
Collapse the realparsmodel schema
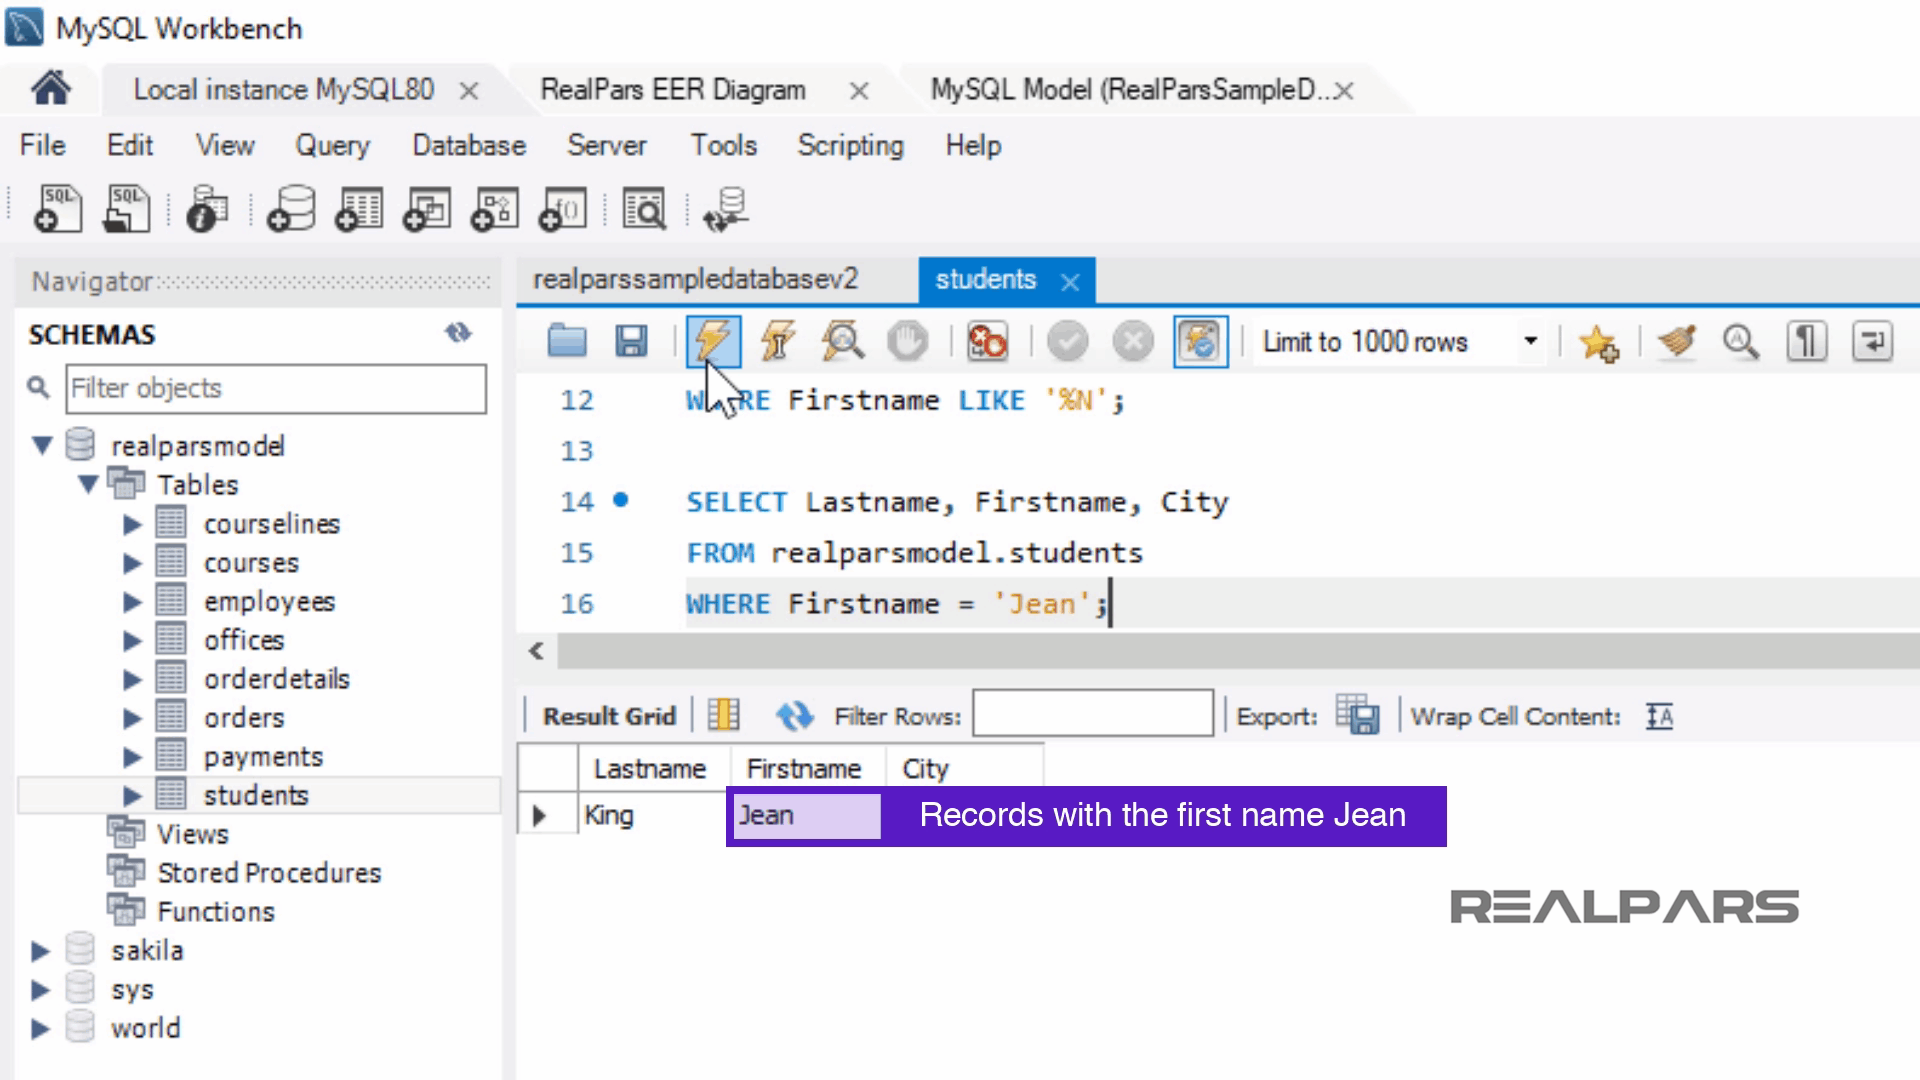pos(42,445)
